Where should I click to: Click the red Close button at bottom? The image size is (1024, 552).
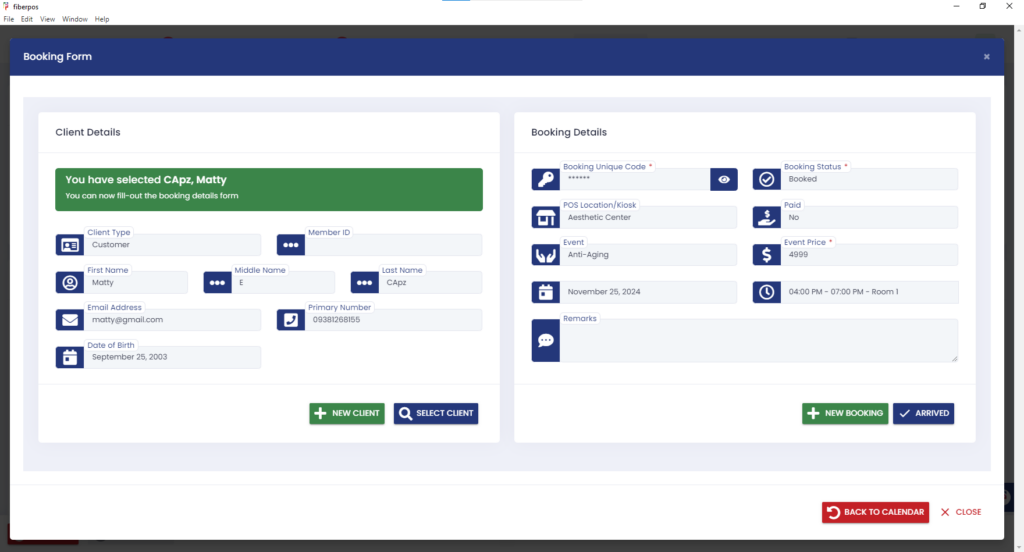(x=961, y=512)
